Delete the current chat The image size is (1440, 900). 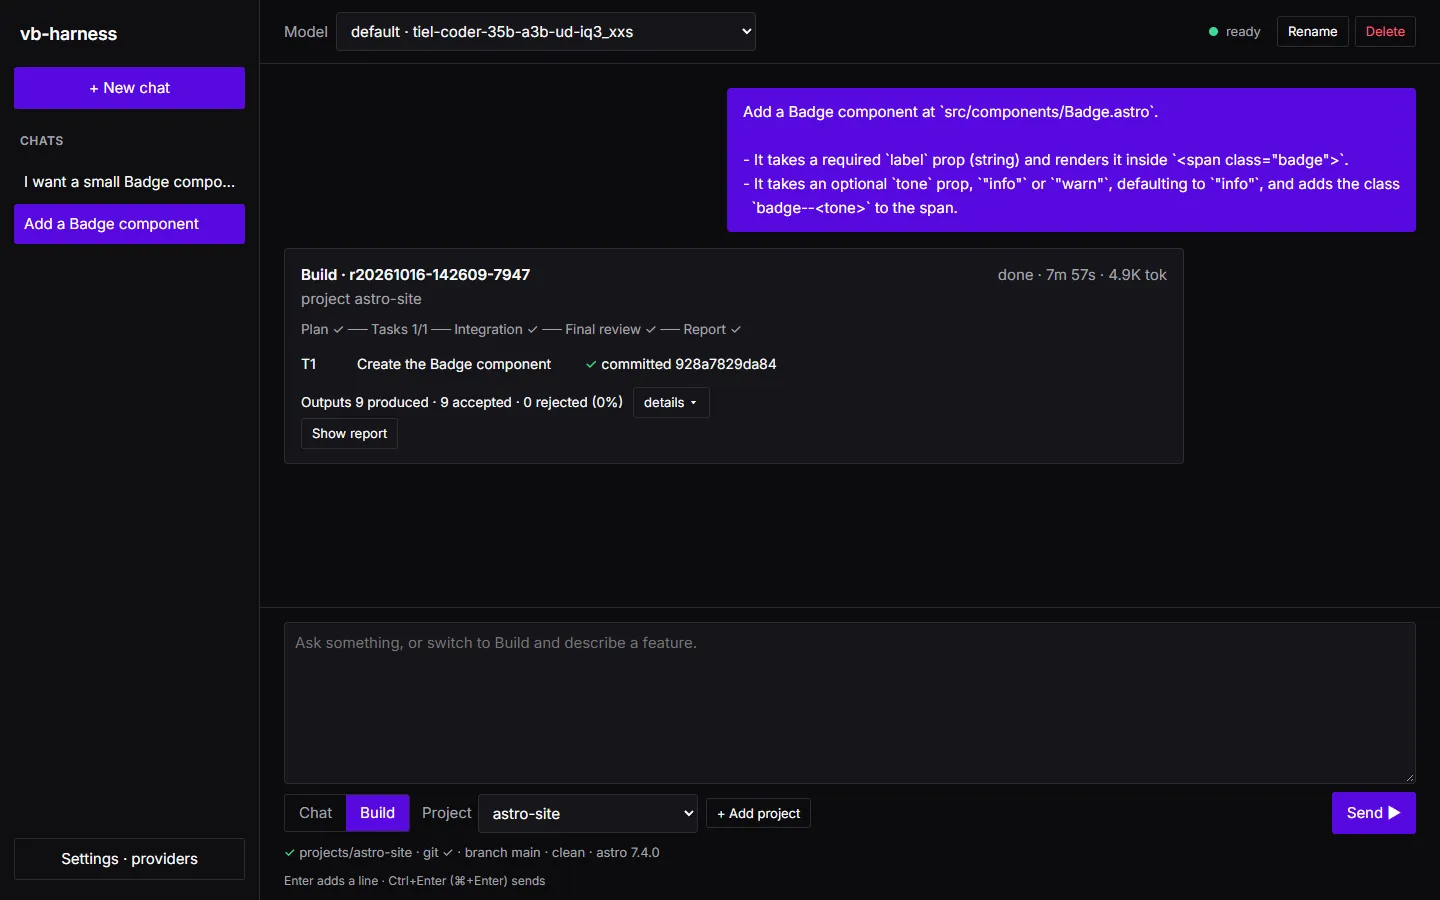pos(1385,32)
